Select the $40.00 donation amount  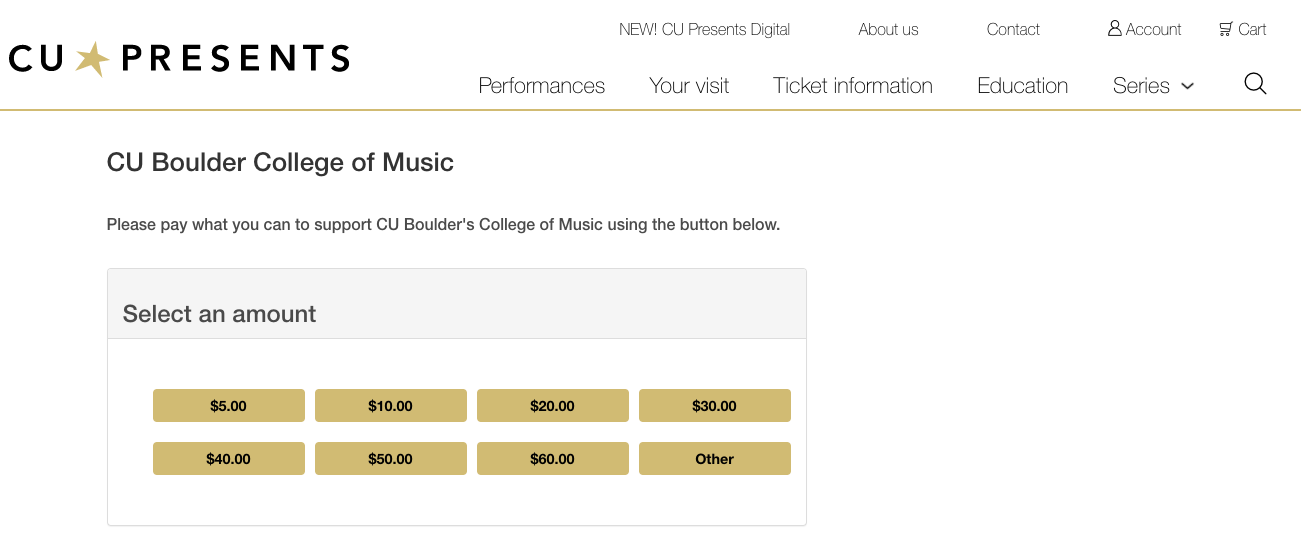coord(229,459)
